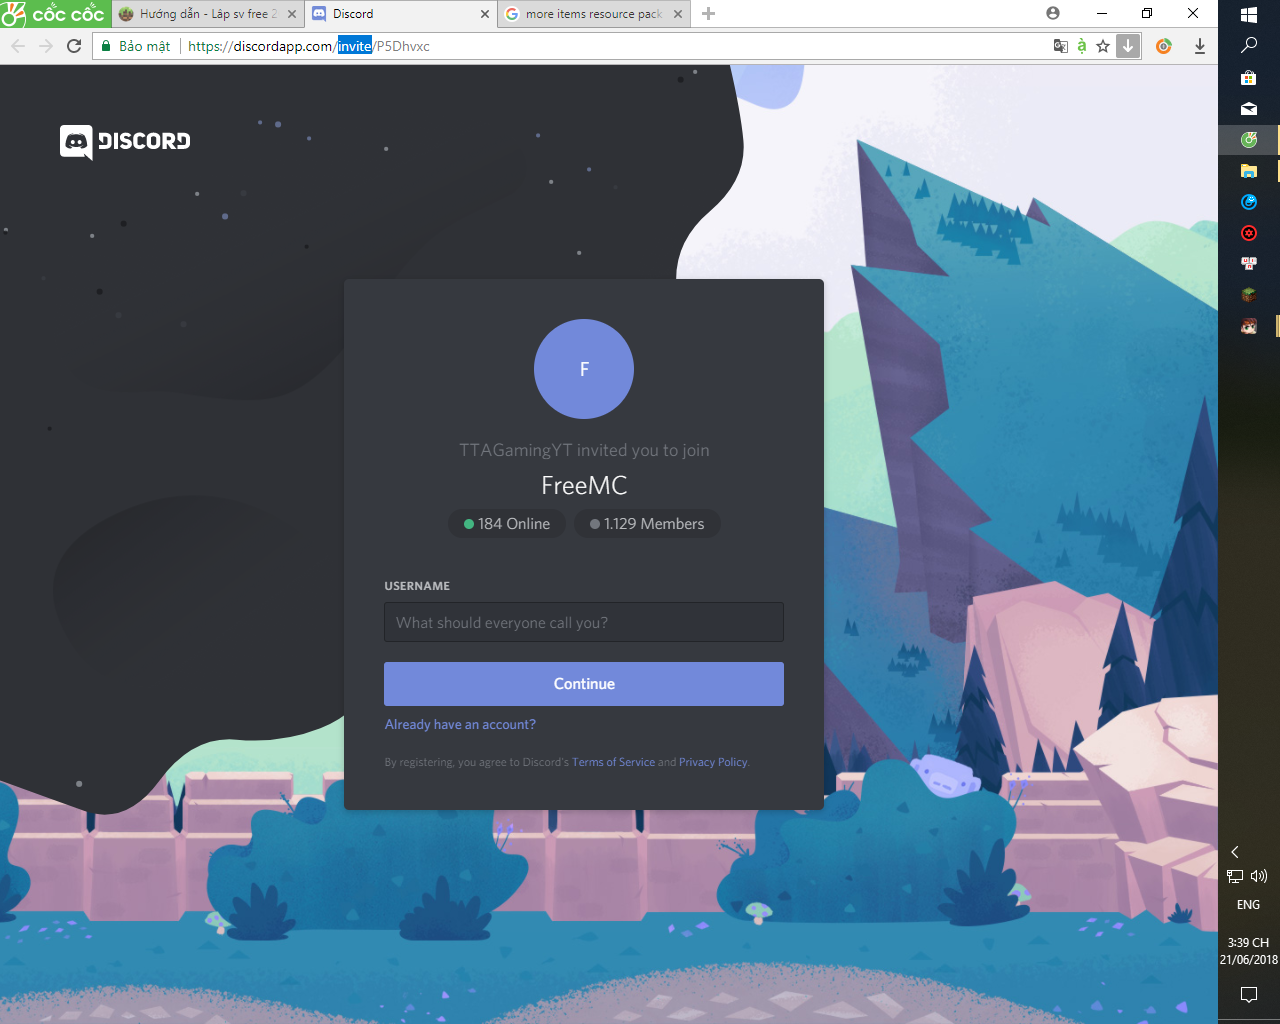Click the 184 Online status pill
This screenshot has width=1280, height=1024.
[x=507, y=524]
